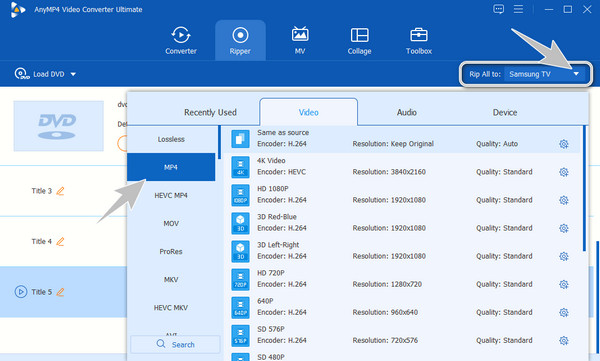
Task: Select the ProRes format category
Action: click(x=171, y=252)
